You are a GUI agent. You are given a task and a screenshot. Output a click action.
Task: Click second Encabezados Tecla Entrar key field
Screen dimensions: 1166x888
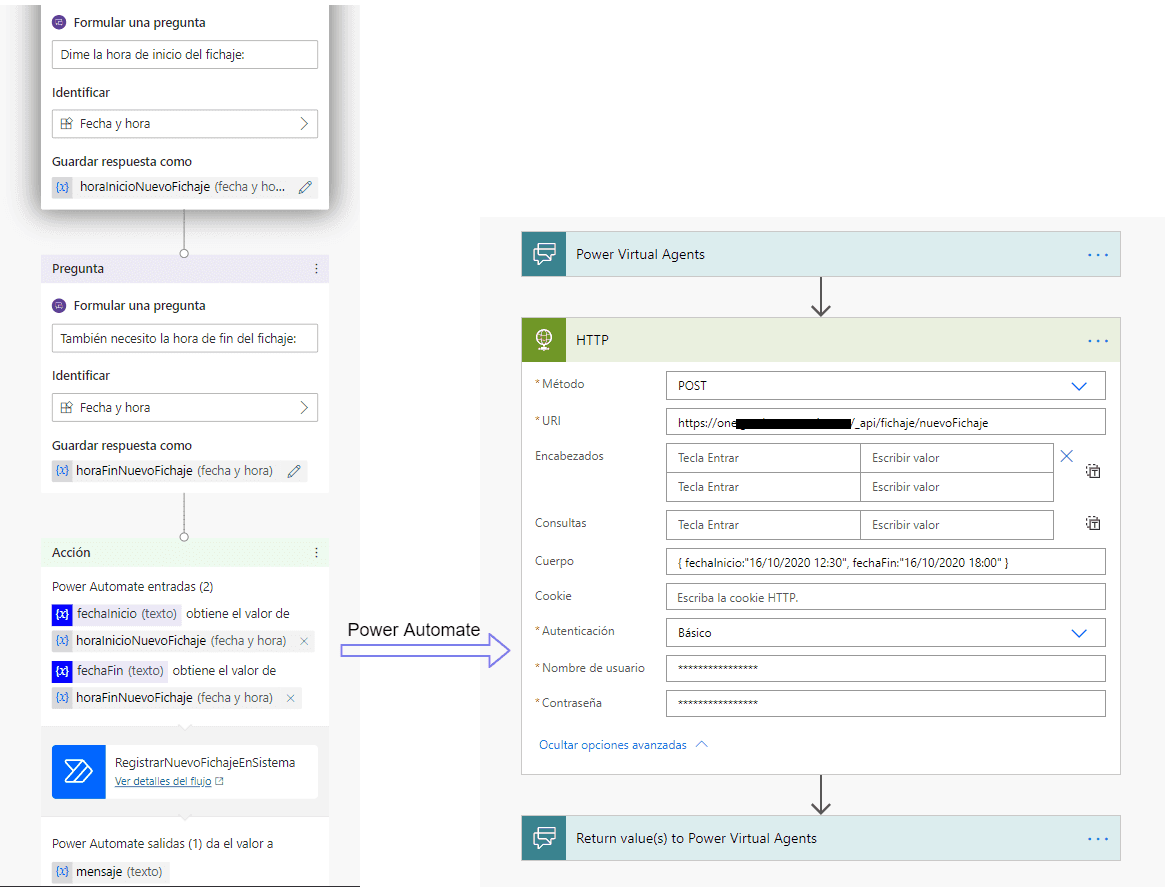click(763, 487)
